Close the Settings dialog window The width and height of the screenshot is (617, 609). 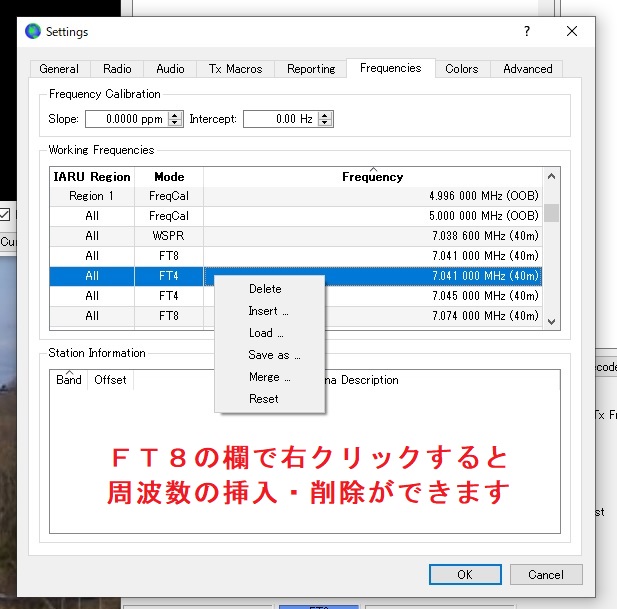point(572,32)
